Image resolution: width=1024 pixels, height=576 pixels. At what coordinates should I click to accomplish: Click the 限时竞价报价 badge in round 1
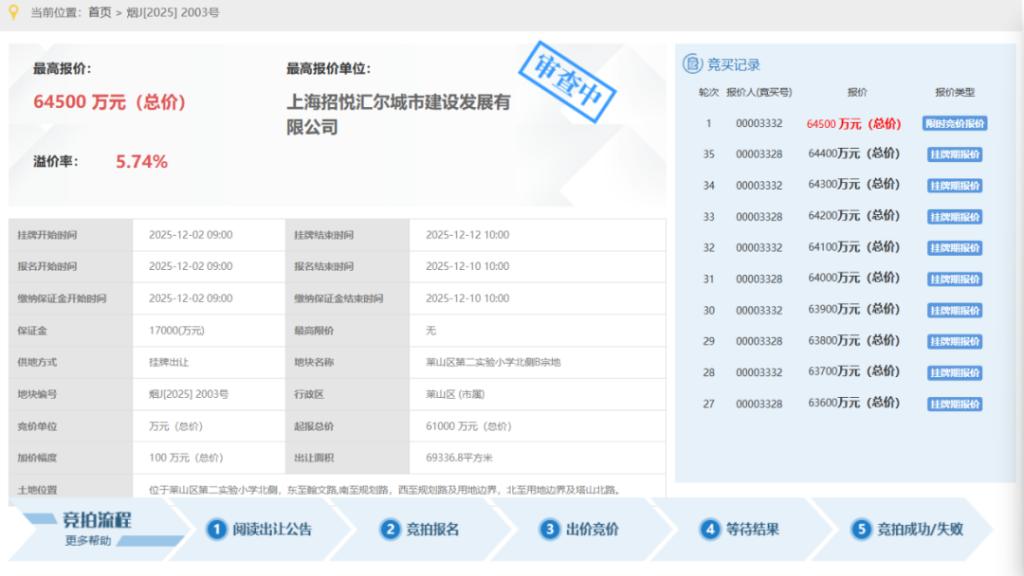point(954,124)
